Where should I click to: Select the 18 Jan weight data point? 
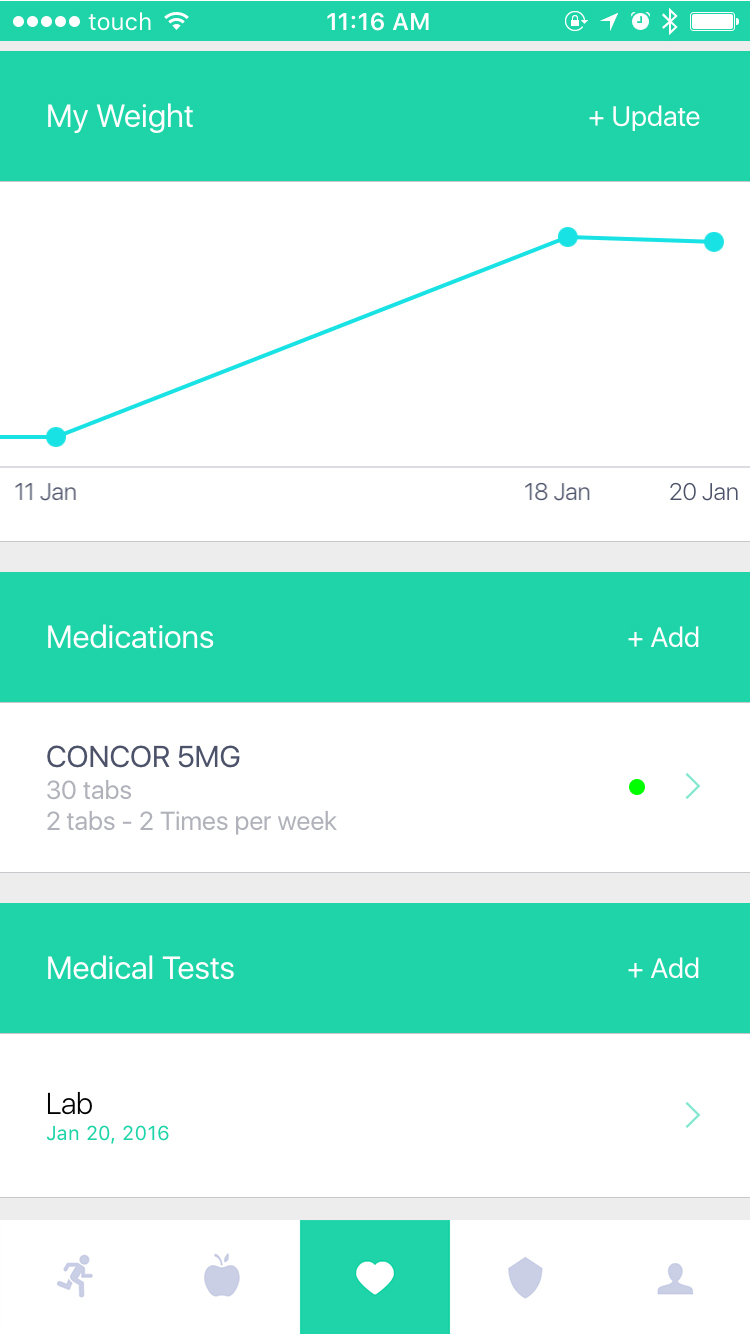pyautogui.click(x=567, y=237)
